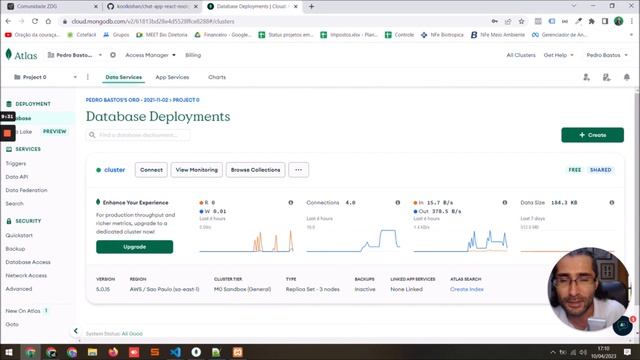The image size is (640, 360).
Task: Click the SHARED cluster tag
Action: [600, 170]
